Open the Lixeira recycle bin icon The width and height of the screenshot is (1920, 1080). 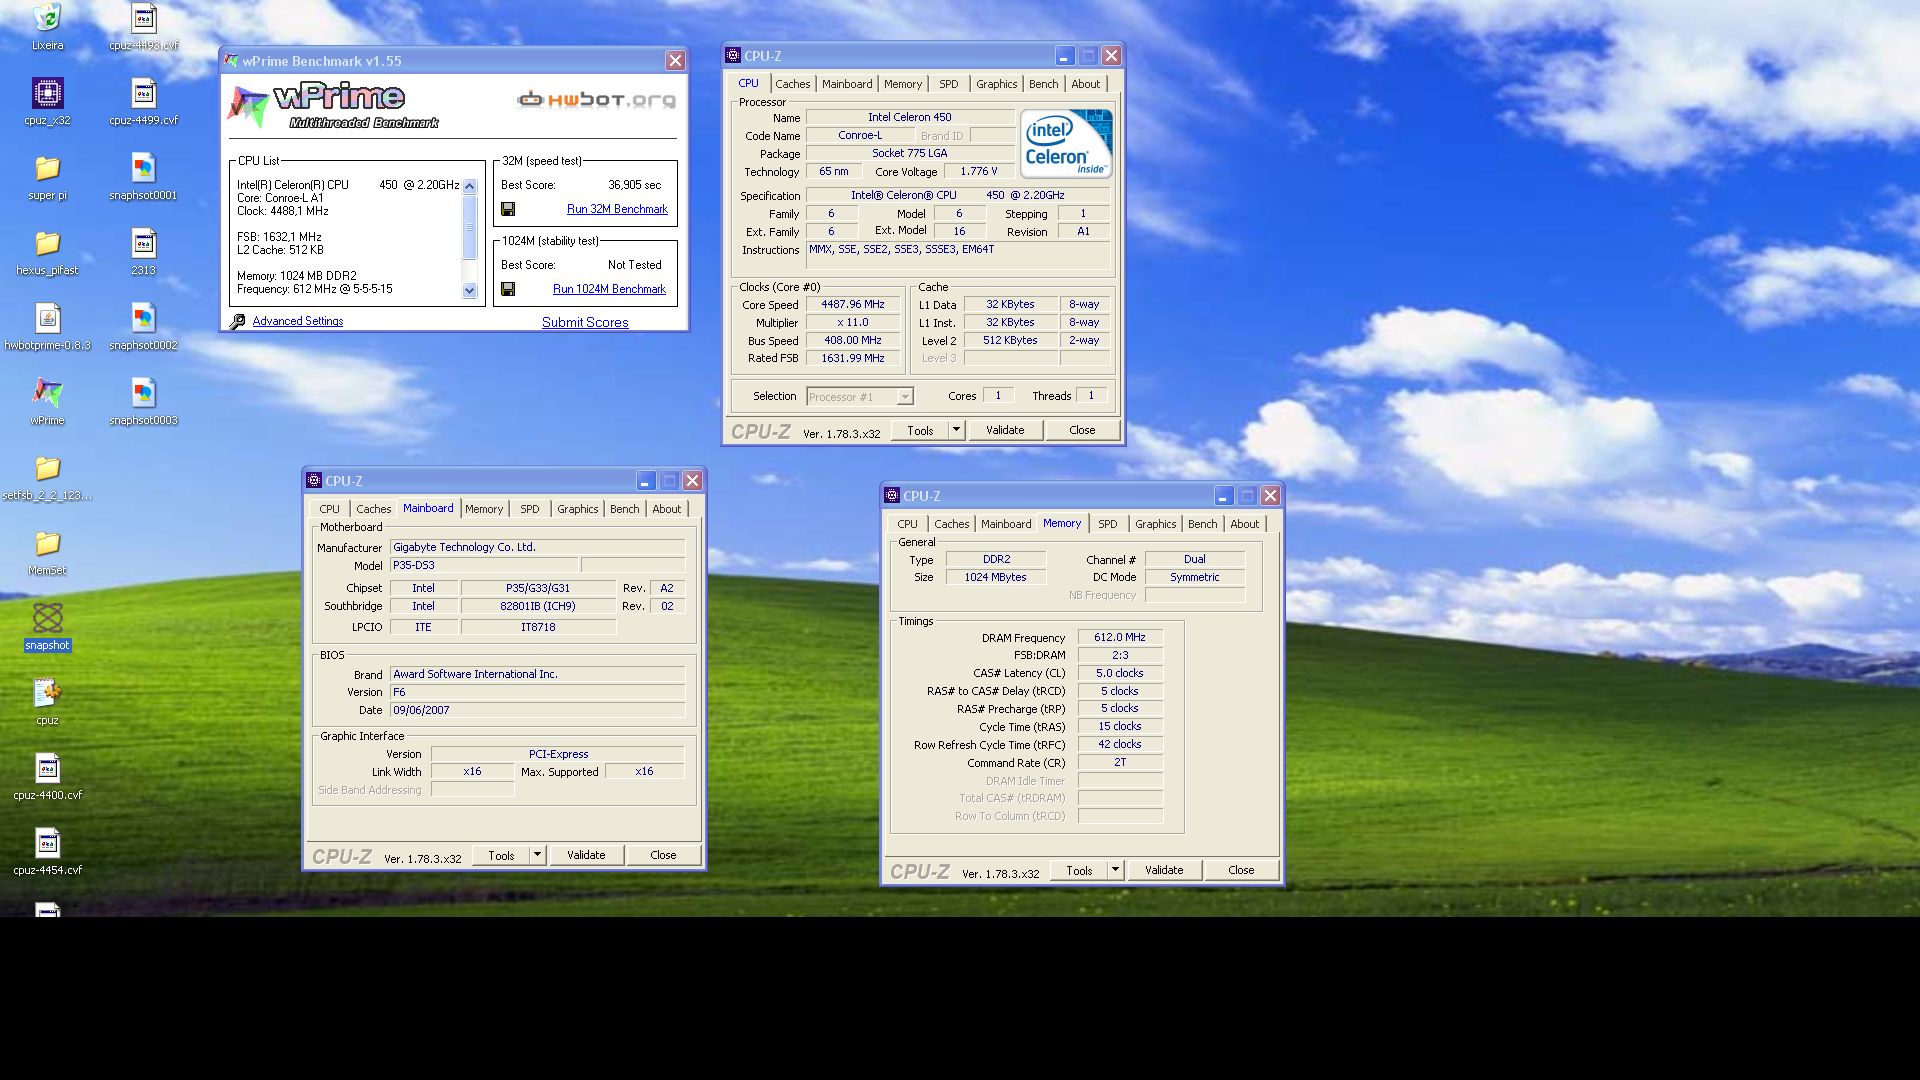coord(47,20)
